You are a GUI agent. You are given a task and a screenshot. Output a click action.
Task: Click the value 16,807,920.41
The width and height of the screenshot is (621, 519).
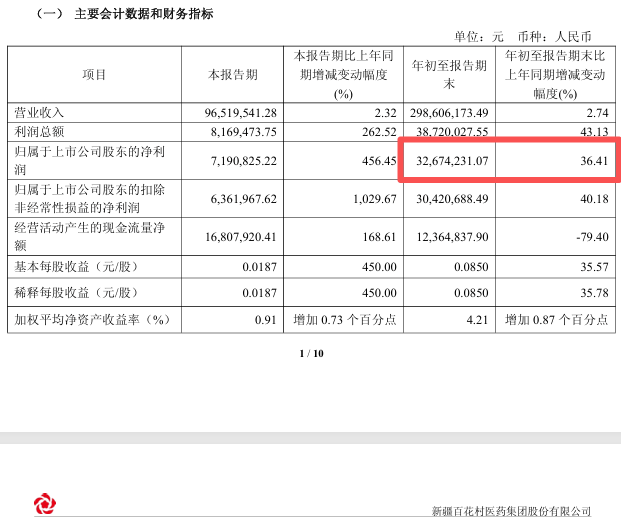click(241, 237)
